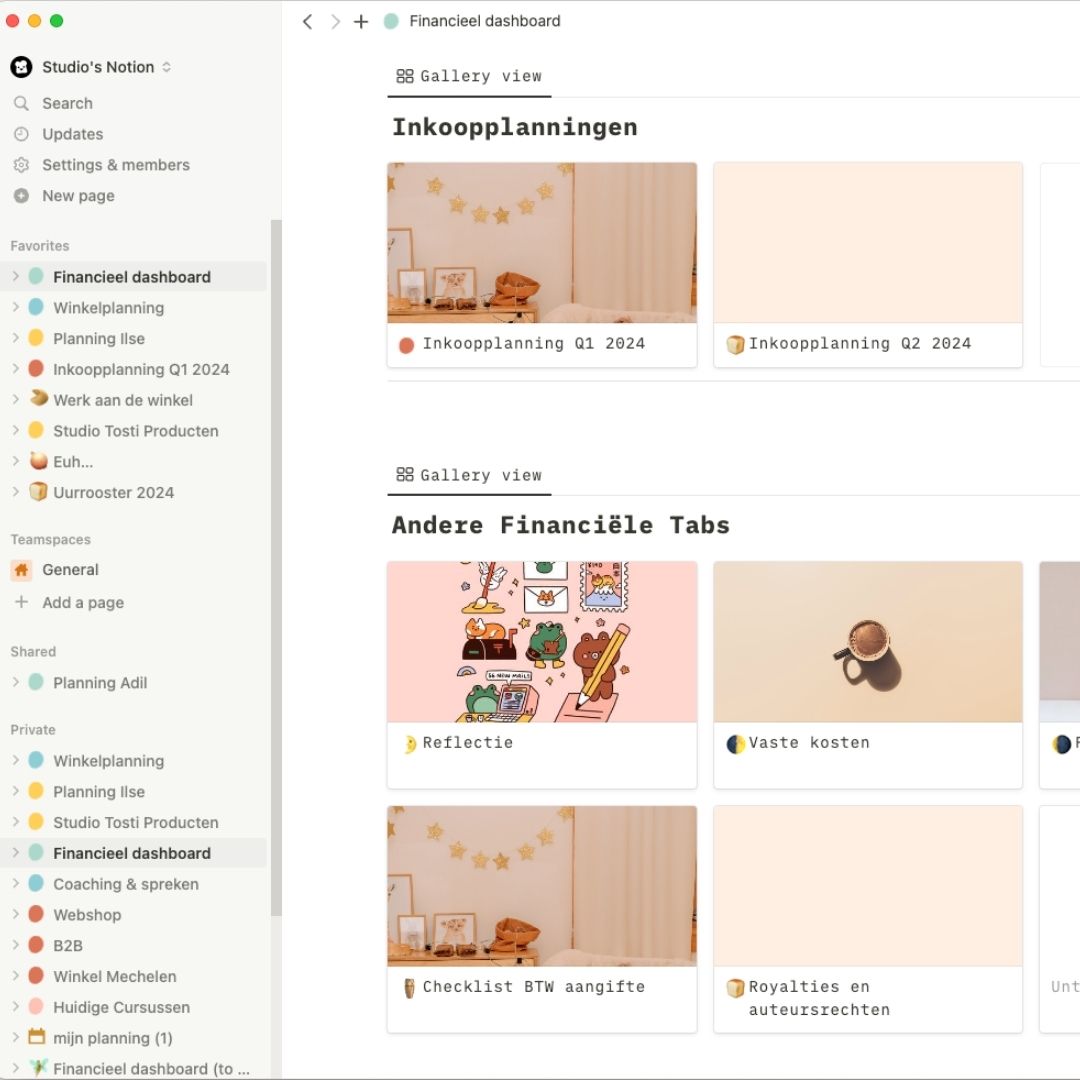The width and height of the screenshot is (1080, 1080).
Task: Click the back navigation arrow
Action: [x=307, y=21]
